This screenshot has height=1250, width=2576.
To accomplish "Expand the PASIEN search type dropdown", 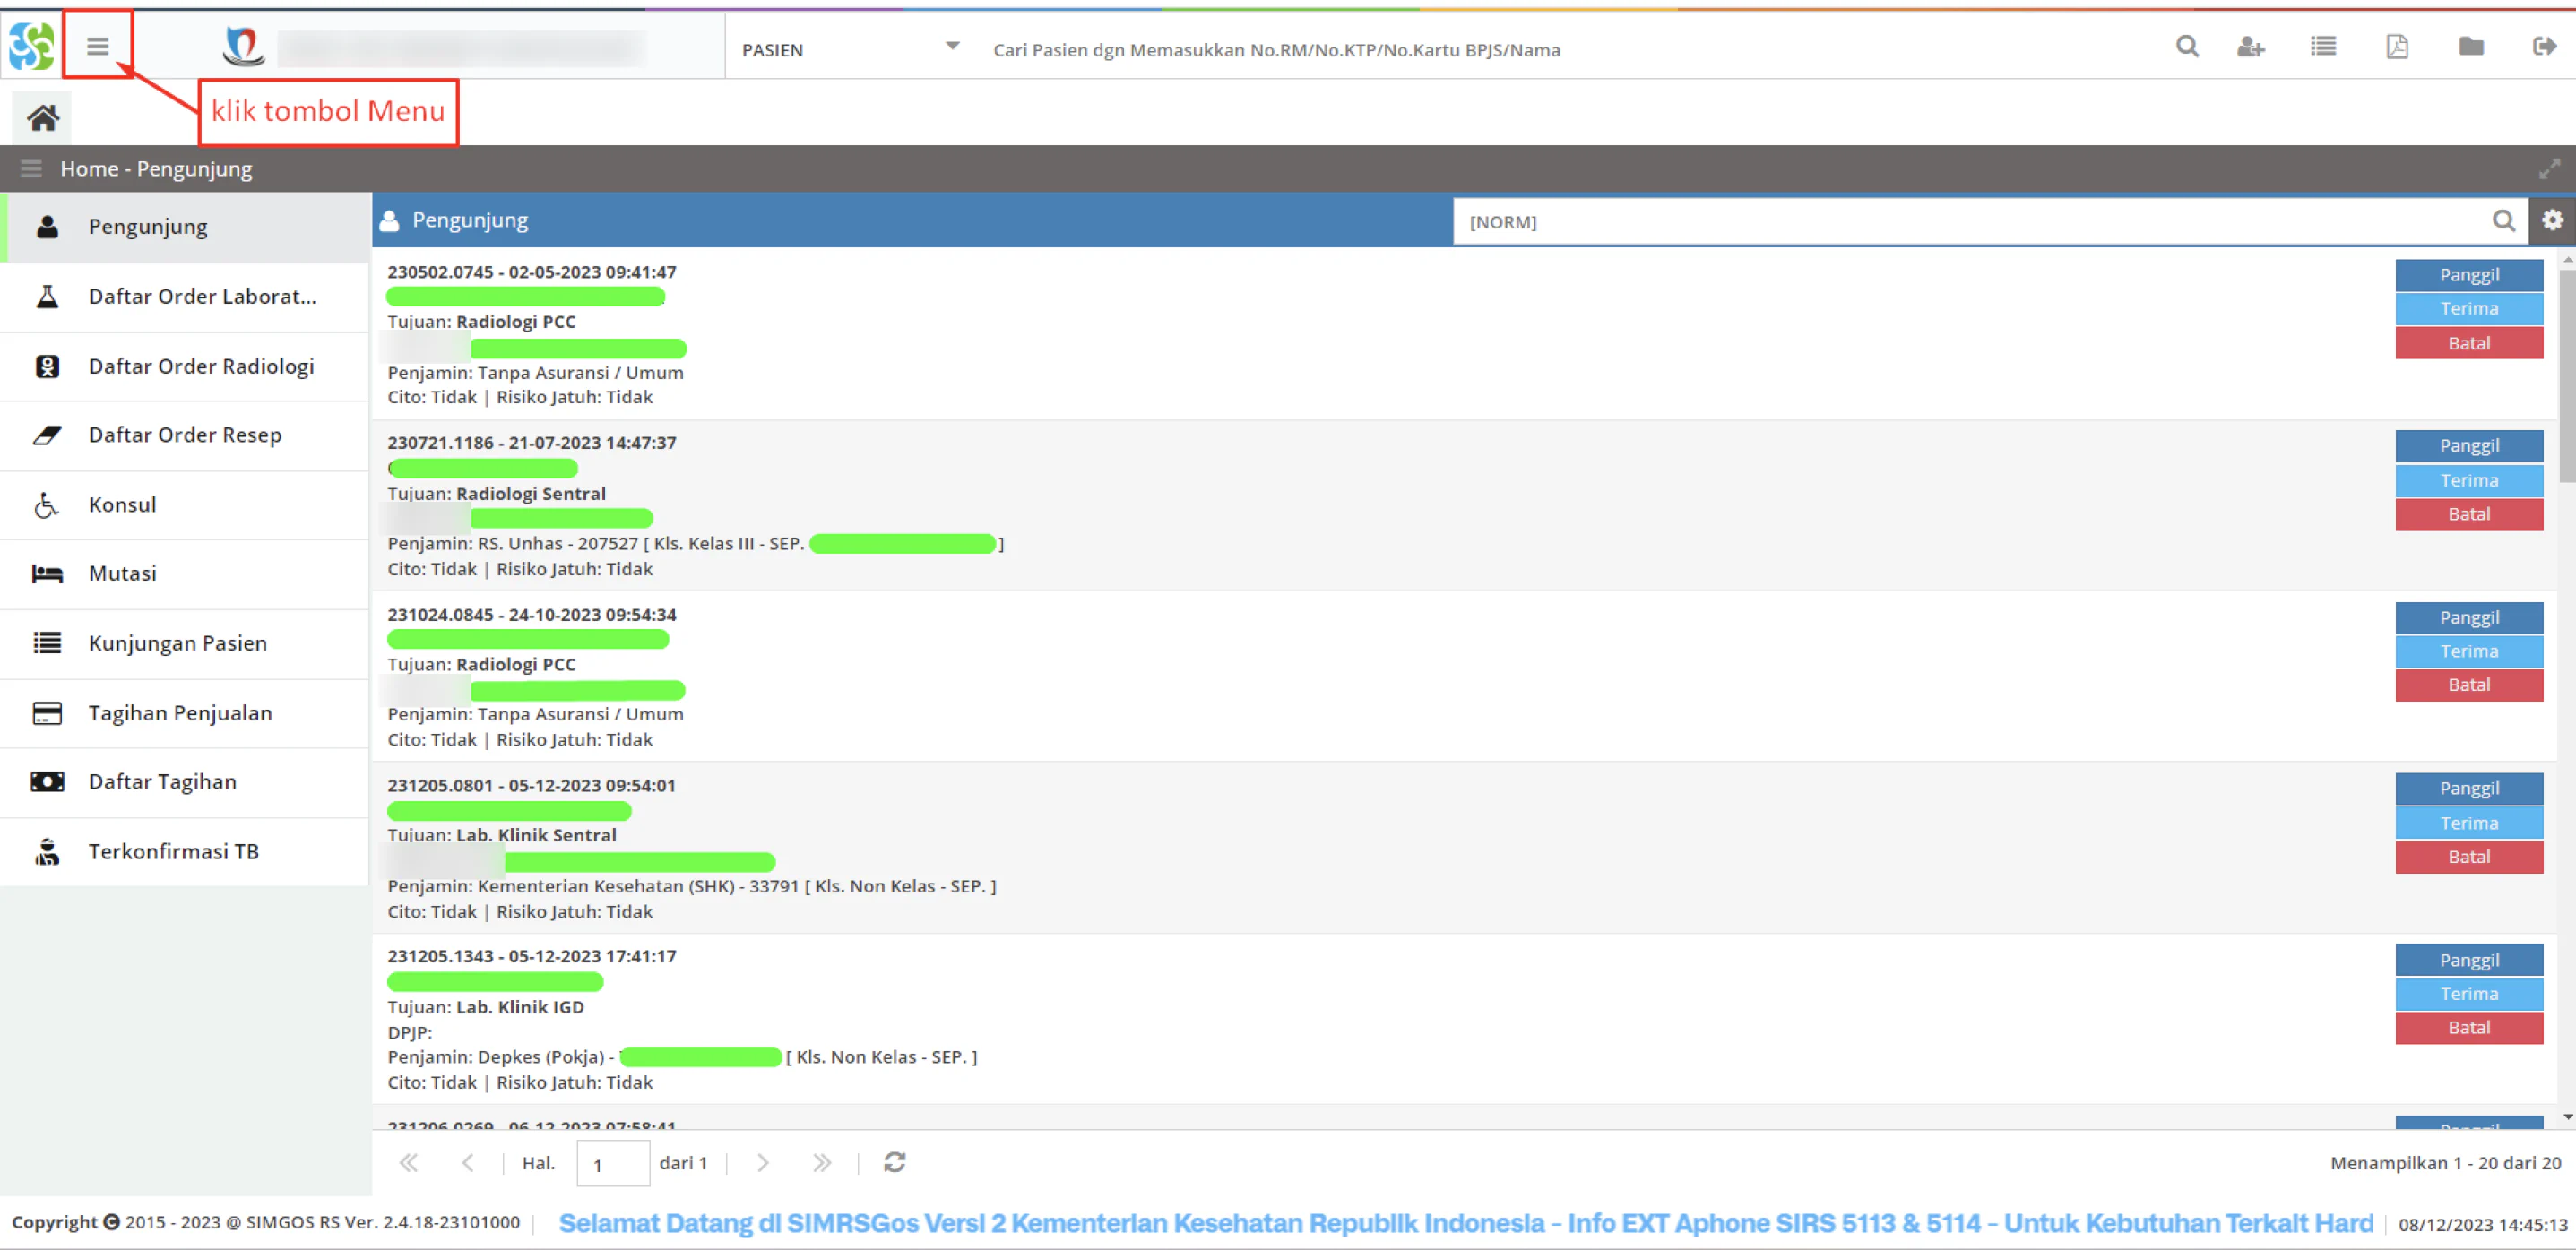I will [952, 47].
